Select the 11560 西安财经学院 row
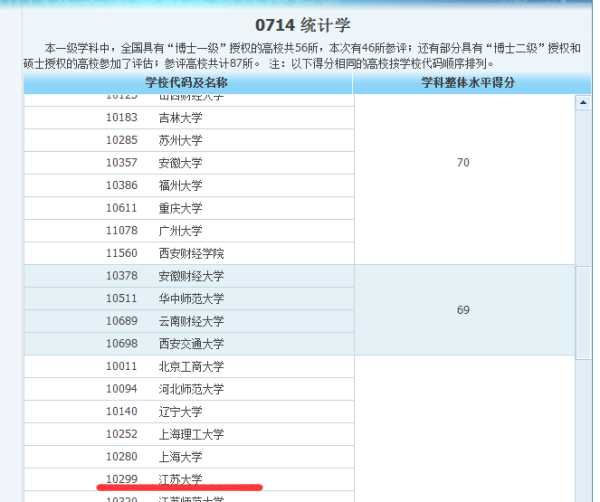The image size is (600, 502). pyautogui.click(x=189, y=253)
